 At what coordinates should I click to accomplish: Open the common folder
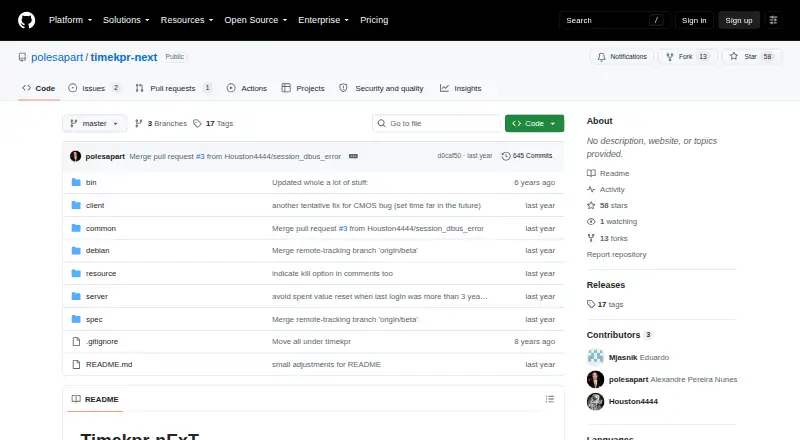tap(101, 228)
